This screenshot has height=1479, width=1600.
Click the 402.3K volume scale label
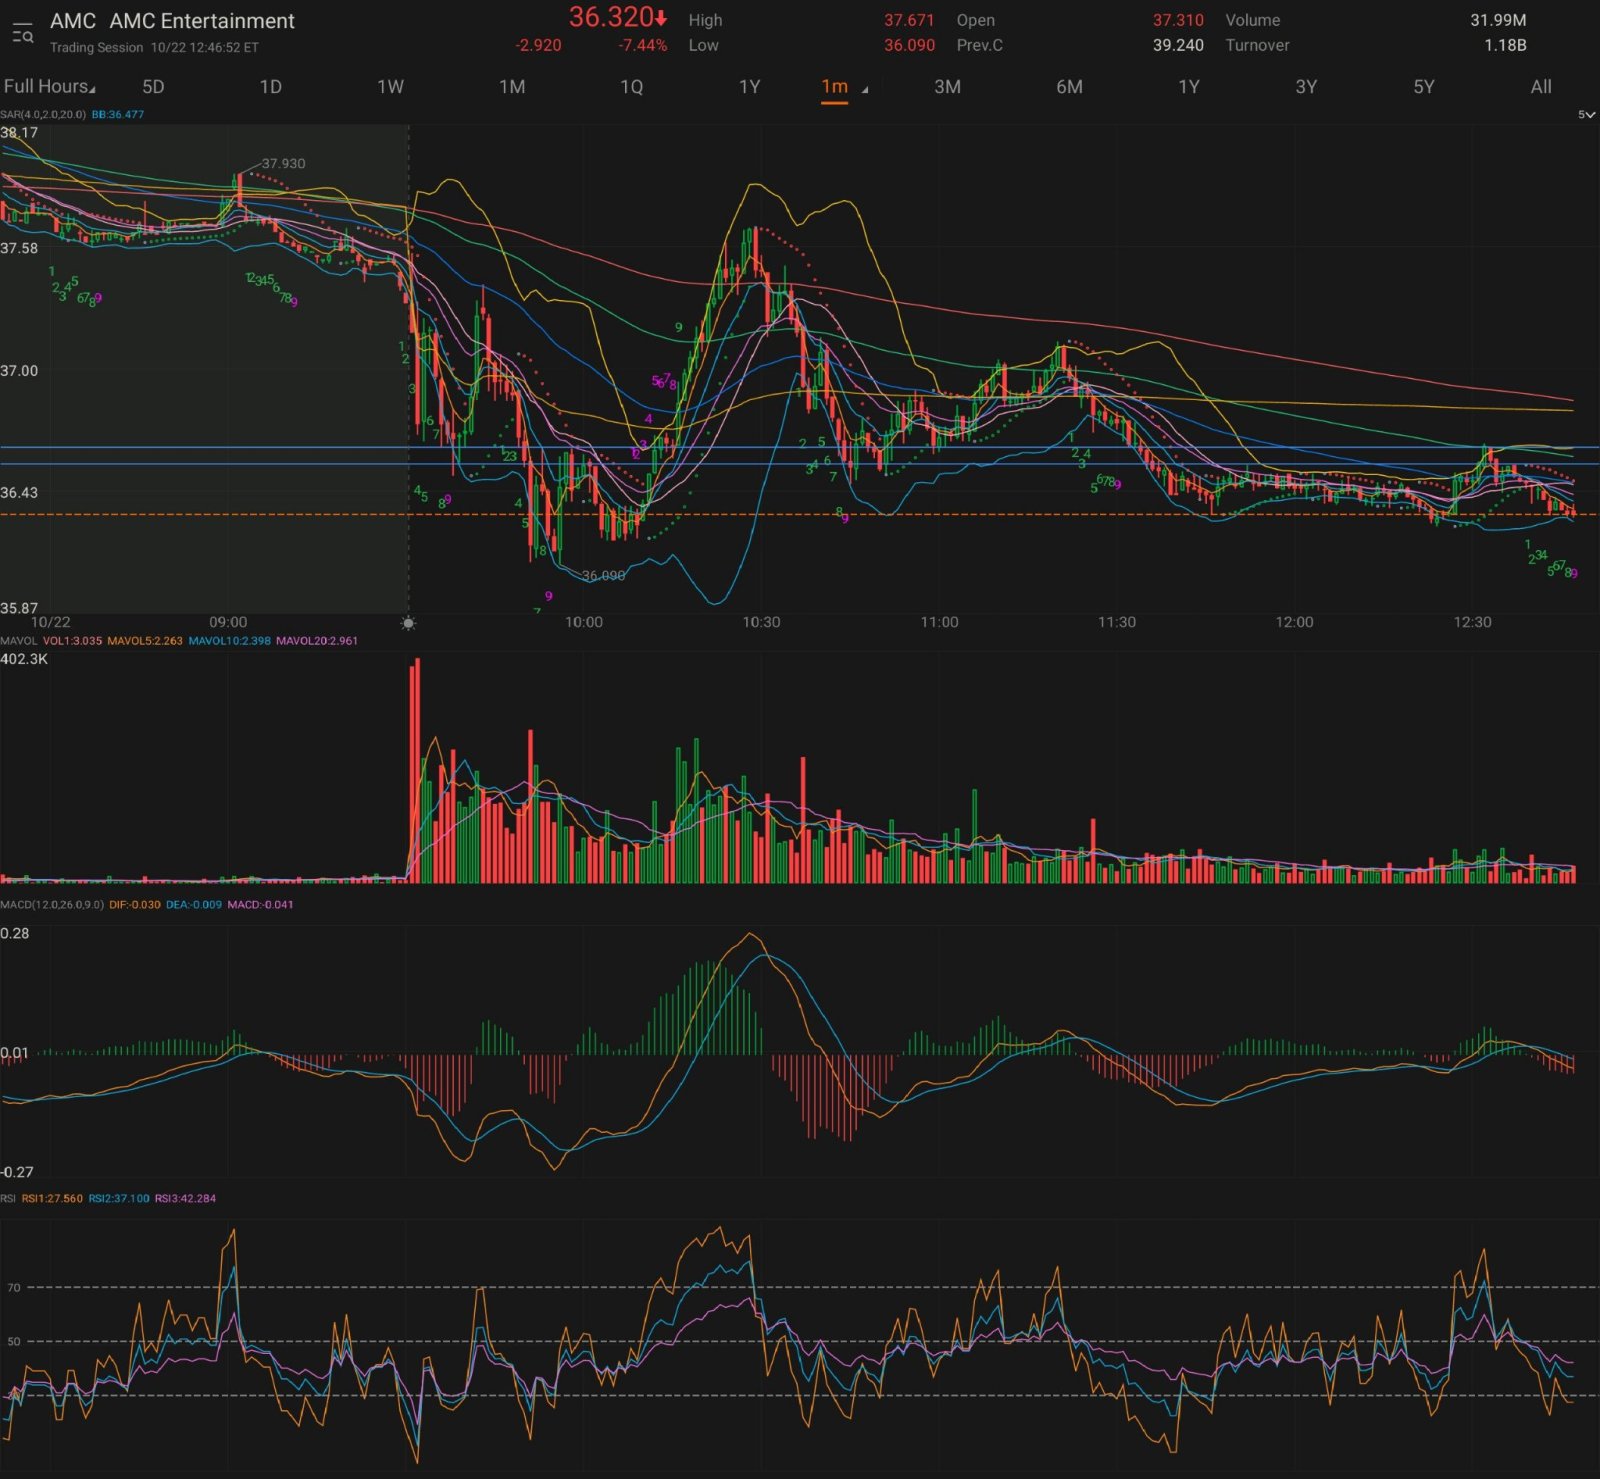coord(24,659)
